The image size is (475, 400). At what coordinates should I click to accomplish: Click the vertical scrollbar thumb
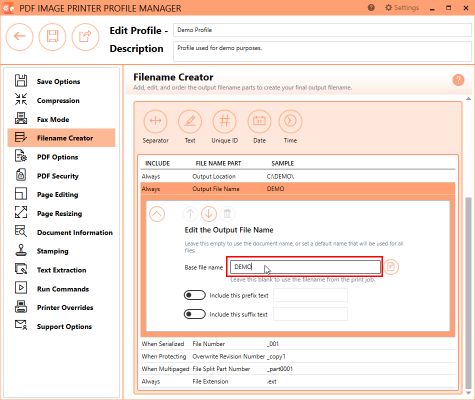468,292
